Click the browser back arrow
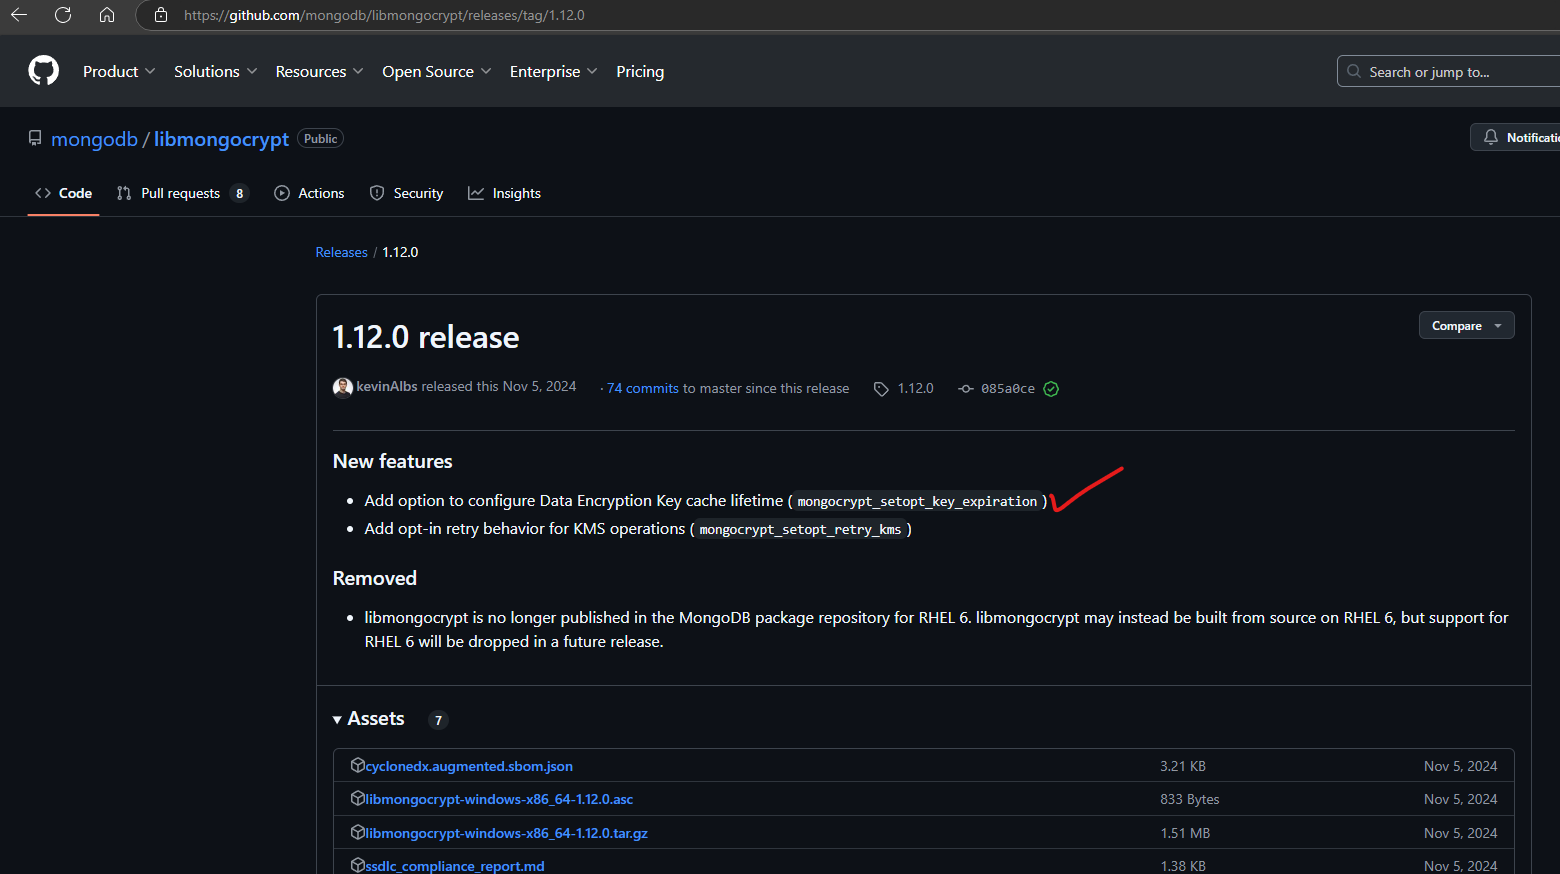Screen dimensions: 1560x874 tap(19, 15)
